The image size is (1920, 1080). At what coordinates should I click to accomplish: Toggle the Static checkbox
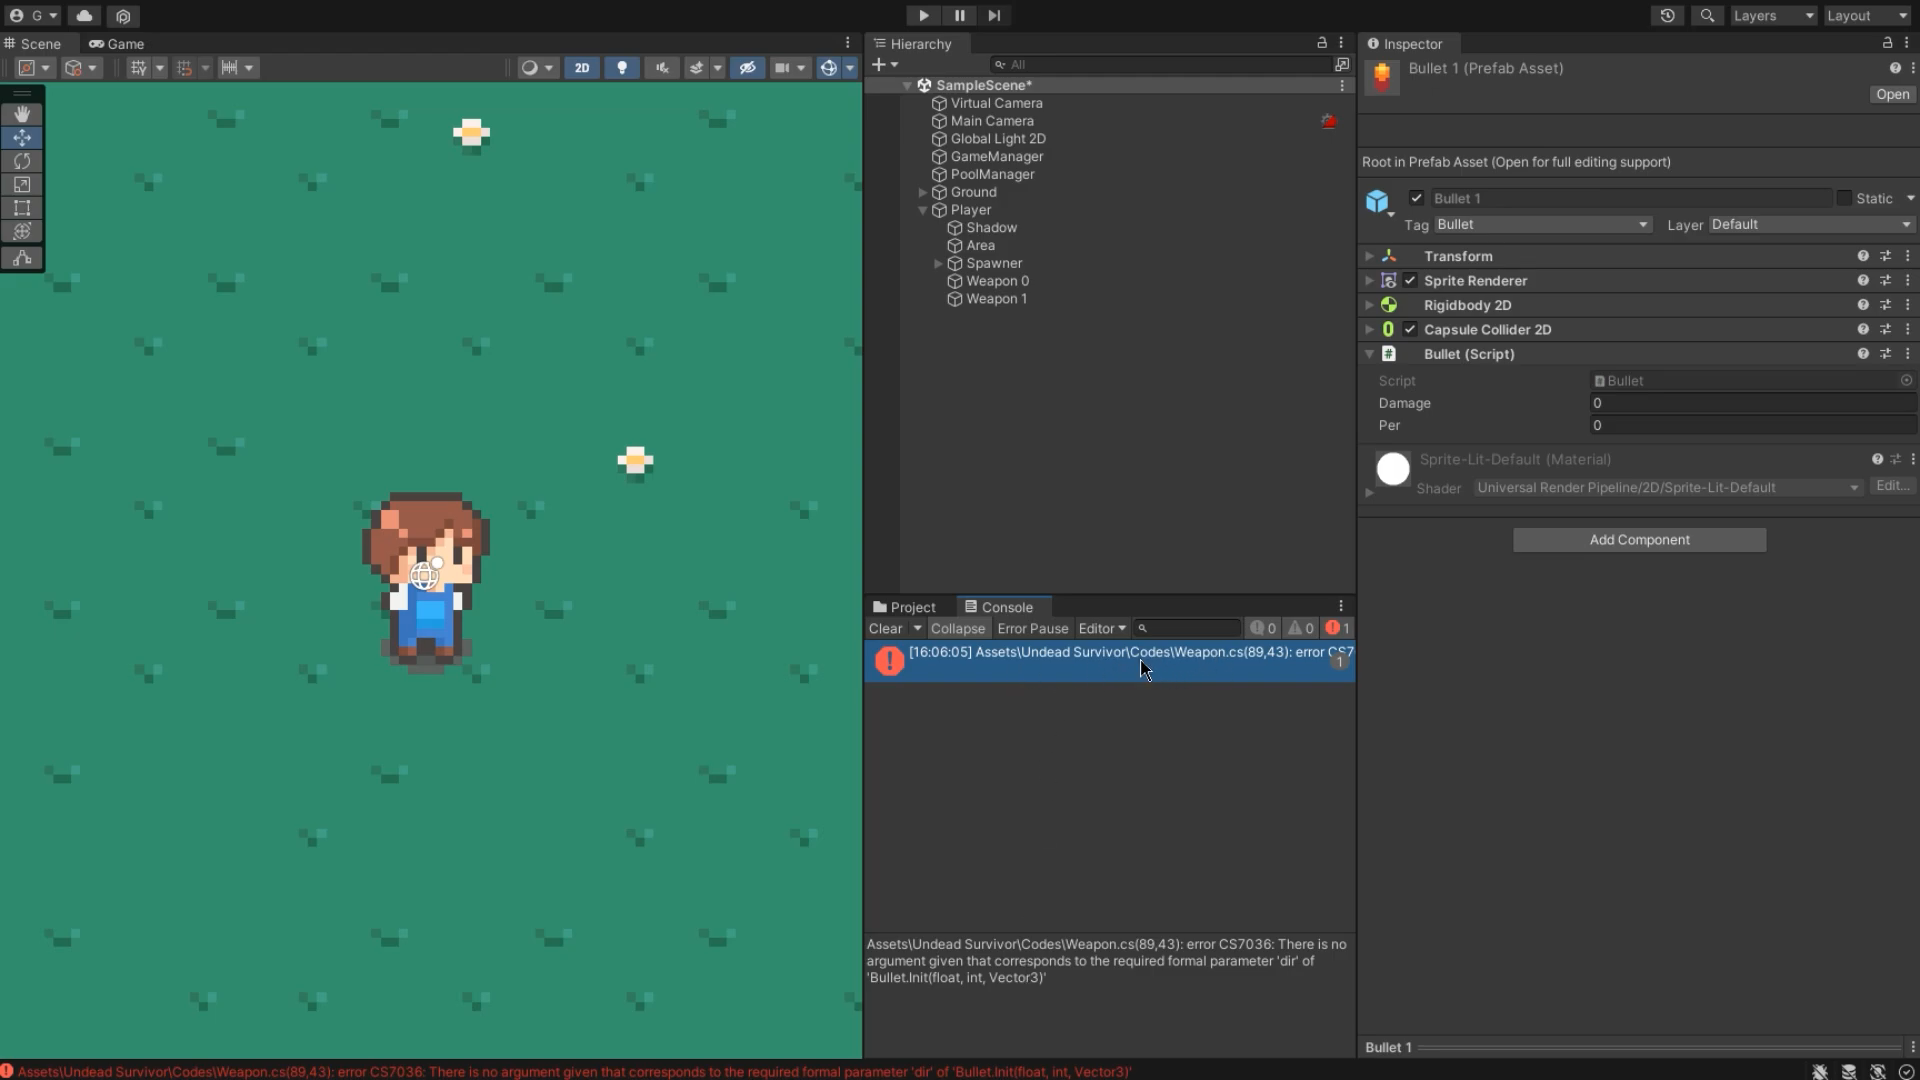1844,198
